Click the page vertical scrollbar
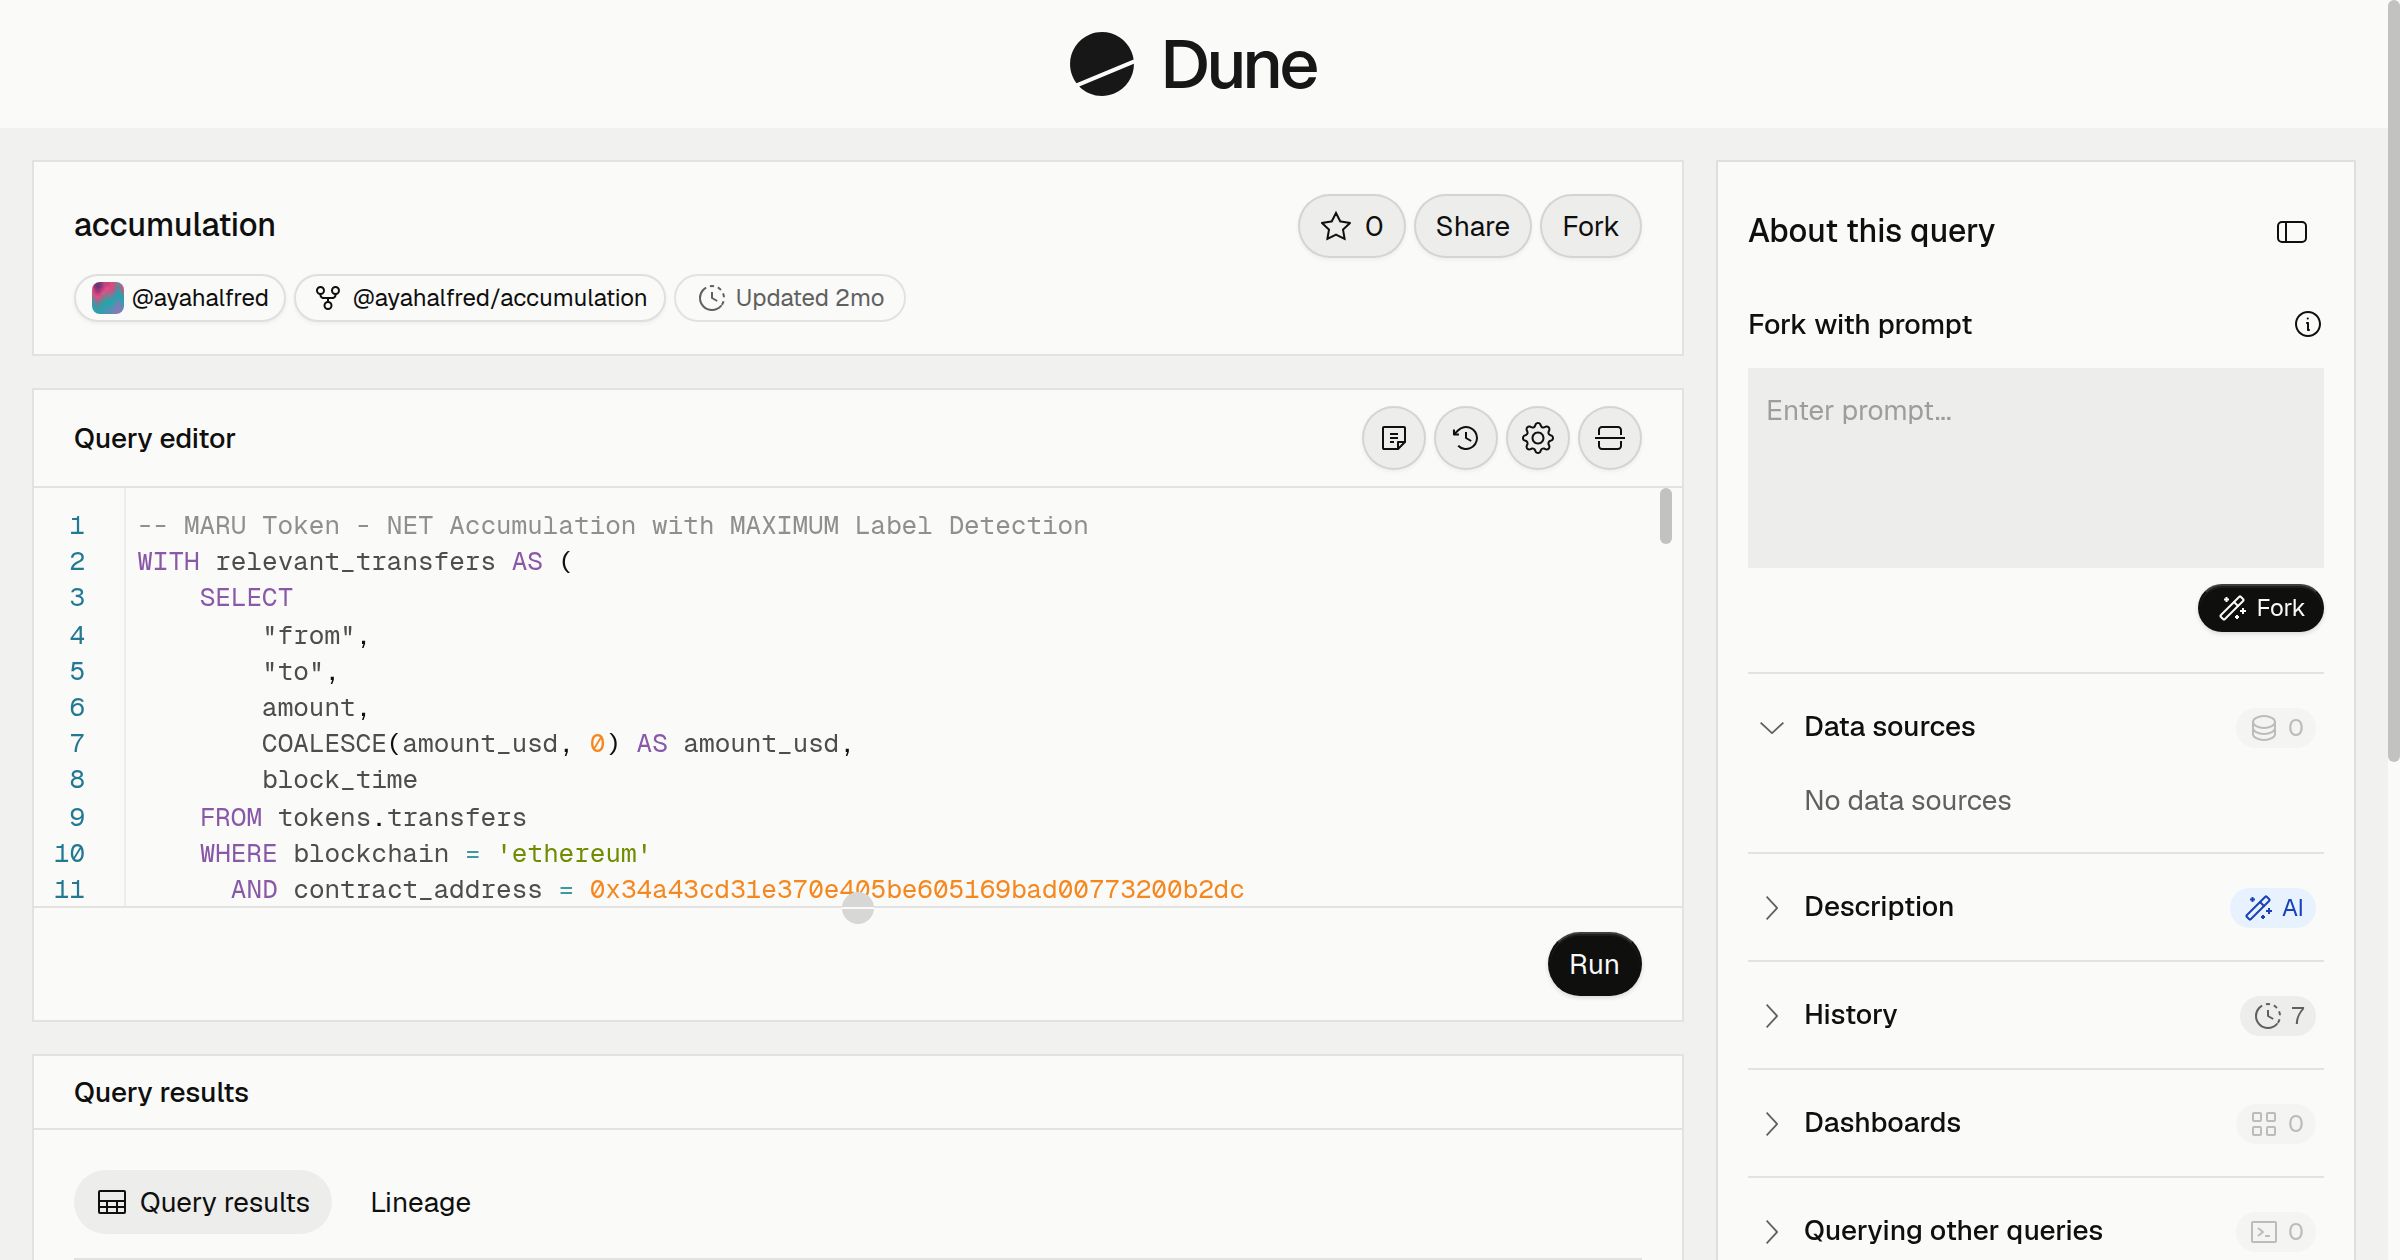Screen dimensions: 2400x1260 tap(2393, 380)
